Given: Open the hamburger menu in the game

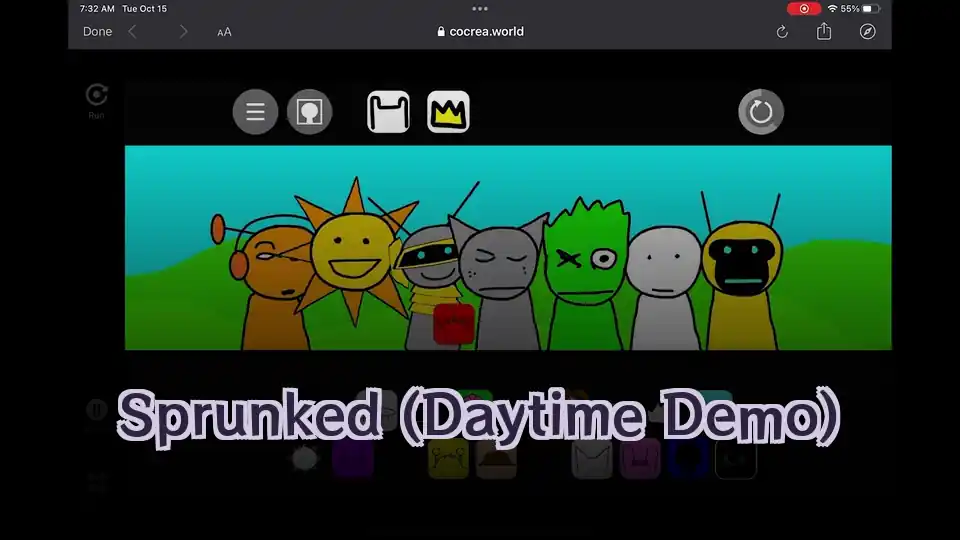Looking at the screenshot, I should pos(255,112).
